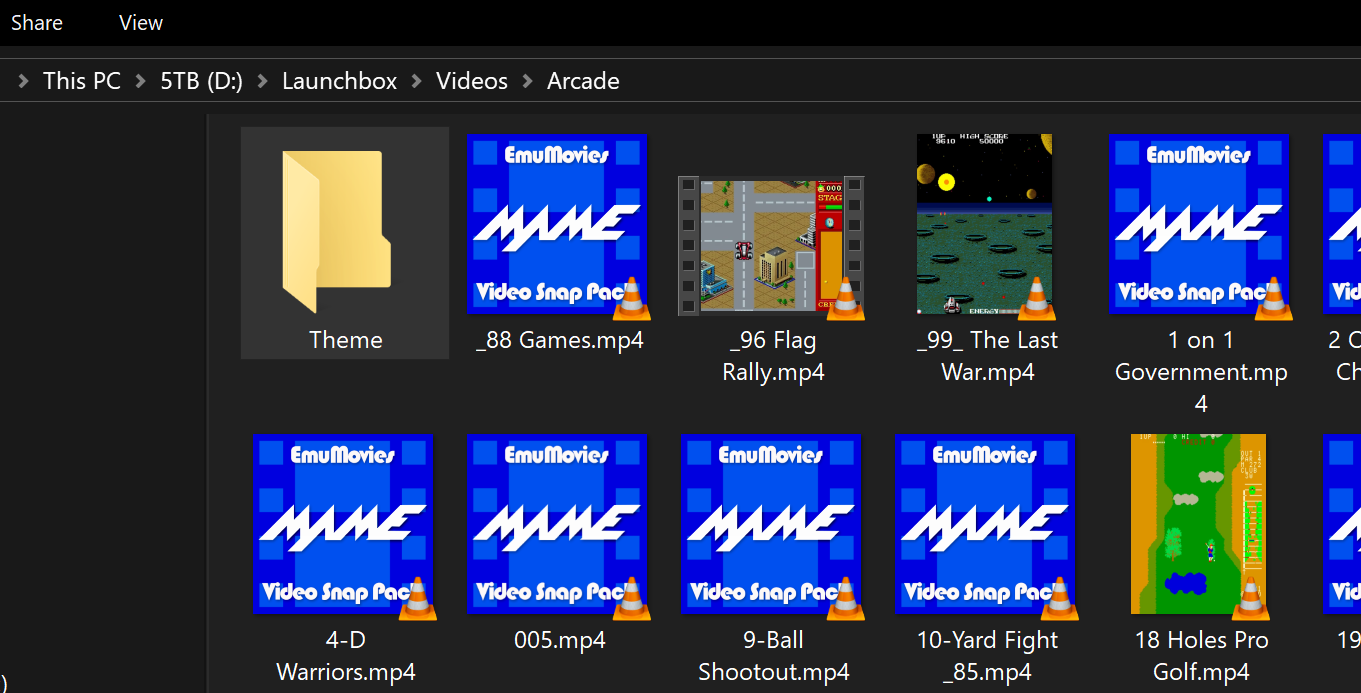1361x693 pixels.
Task: Click the file name '_99_ The Last War.mp4'
Action: pyautogui.click(x=987, y=356)
